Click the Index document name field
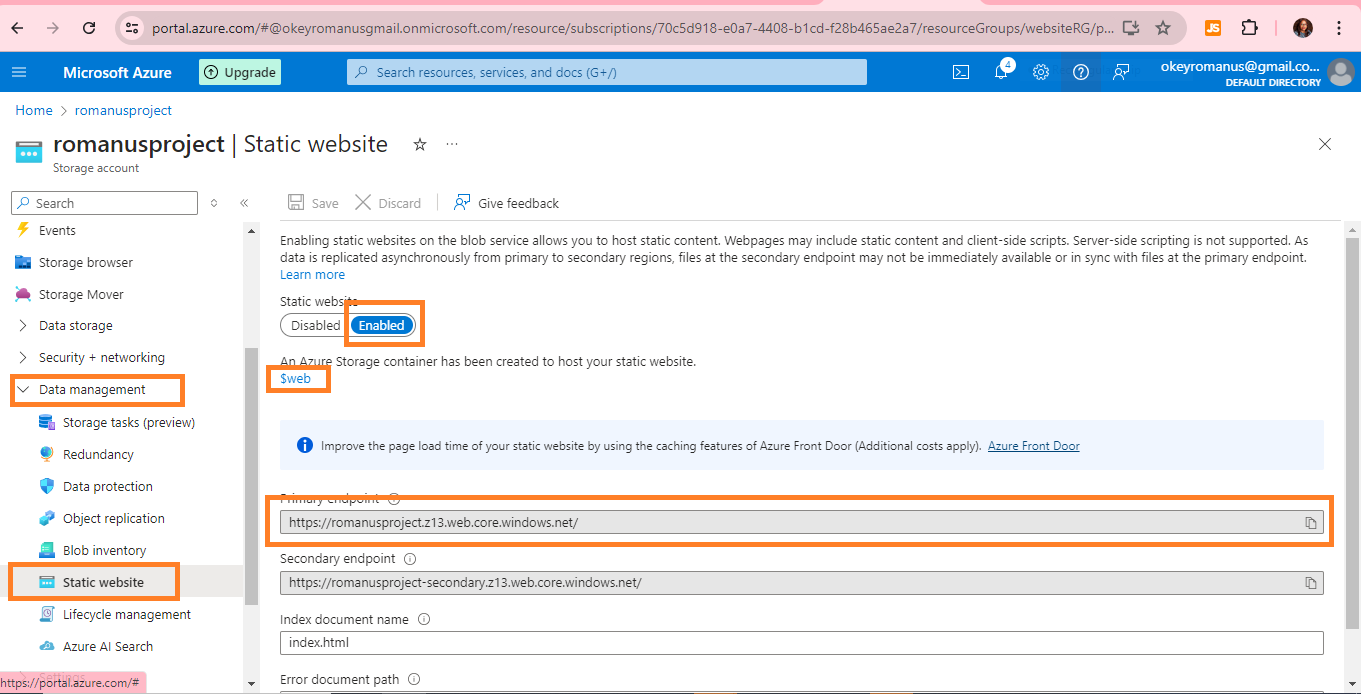 pyautogui.click(x=801, y=643)
